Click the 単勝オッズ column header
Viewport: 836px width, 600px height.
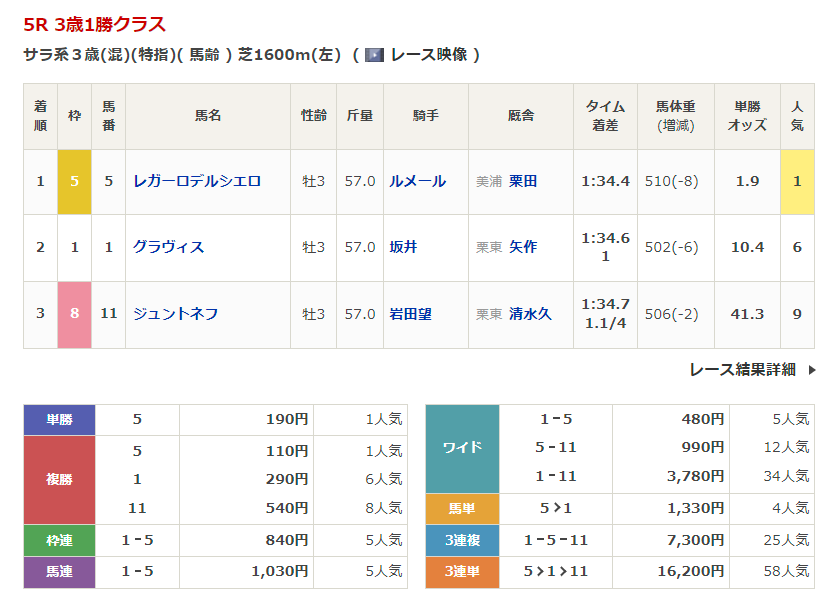[x=747, y=116]
